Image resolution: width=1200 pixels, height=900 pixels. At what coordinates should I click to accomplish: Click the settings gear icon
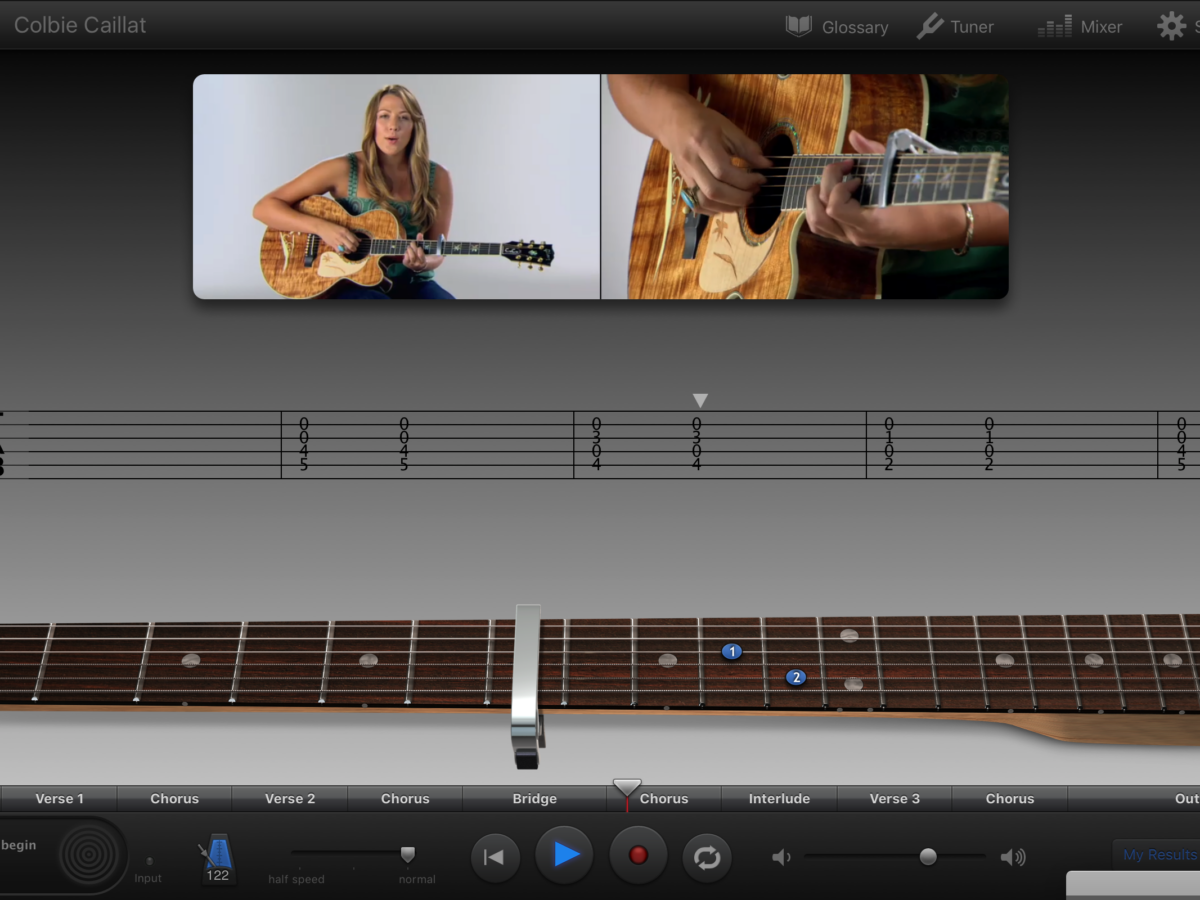click(x=1171, y=26)
